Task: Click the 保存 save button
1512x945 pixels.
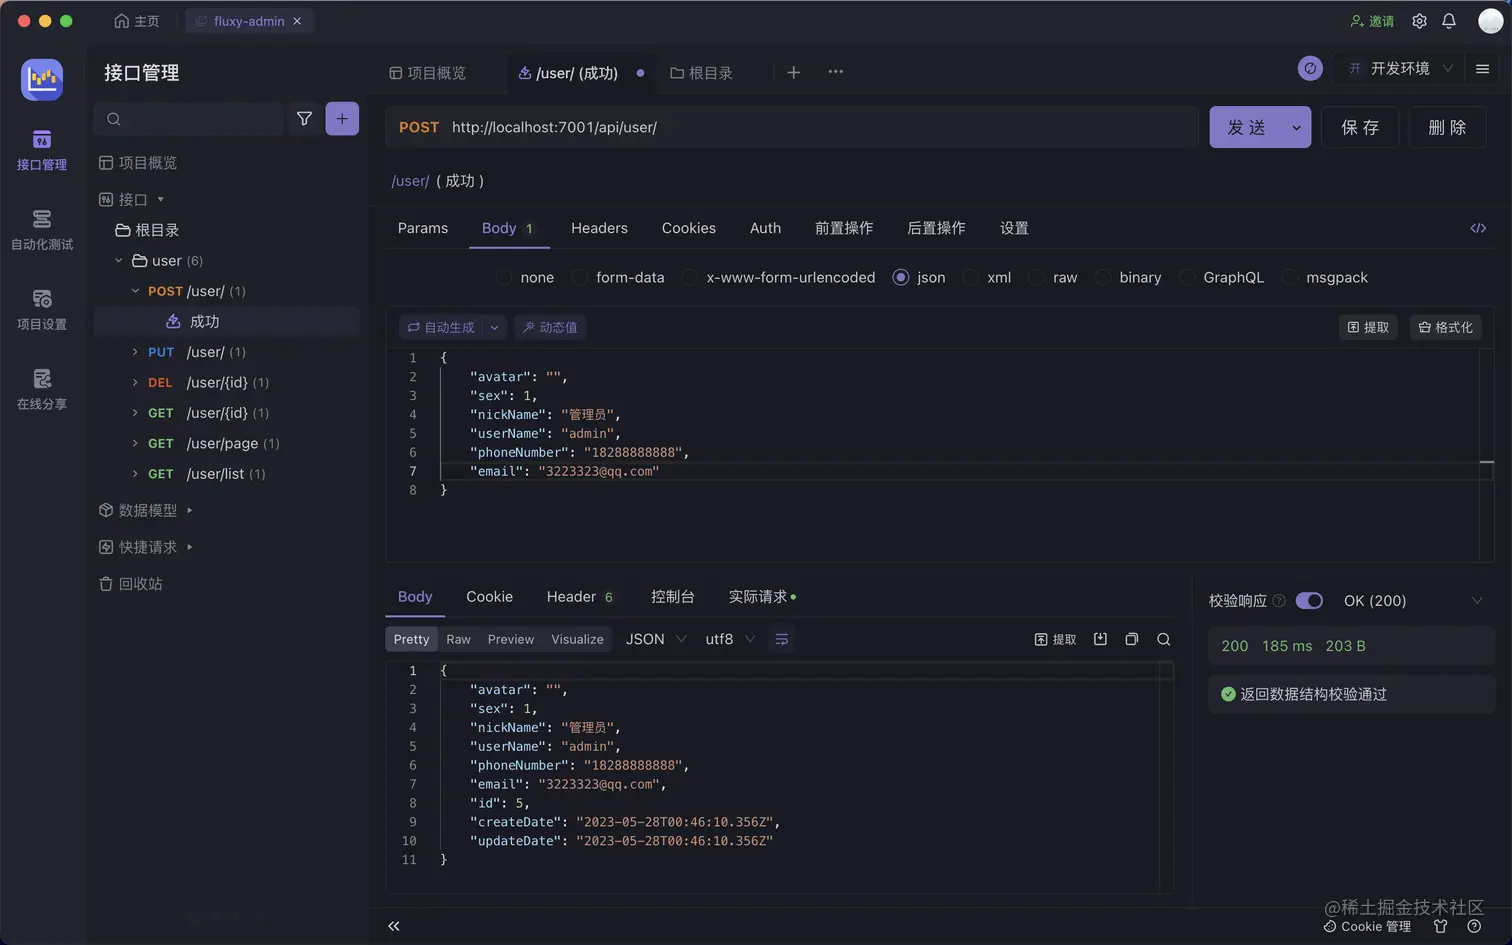Action: [x=1360, y=127]
